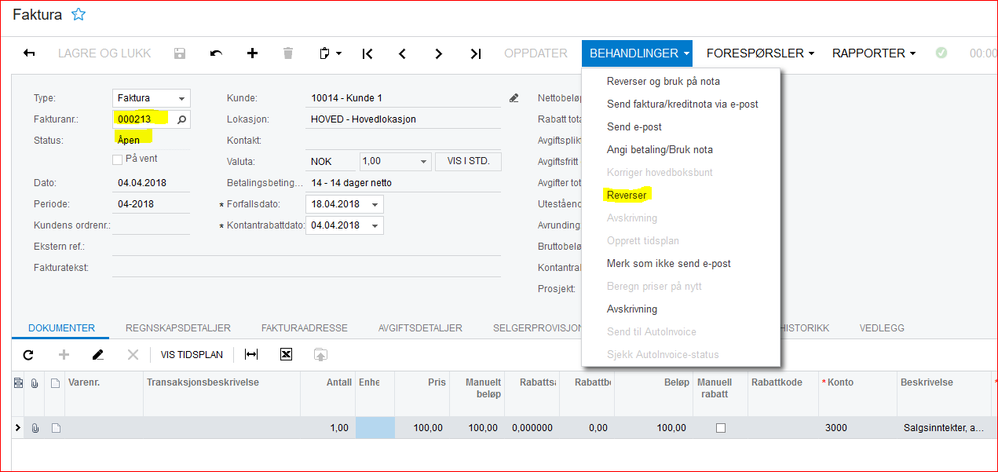This screenshot has width=998, height=472.
Task: Click the Kundens ordrenr. input field
Action: [151, 225]
